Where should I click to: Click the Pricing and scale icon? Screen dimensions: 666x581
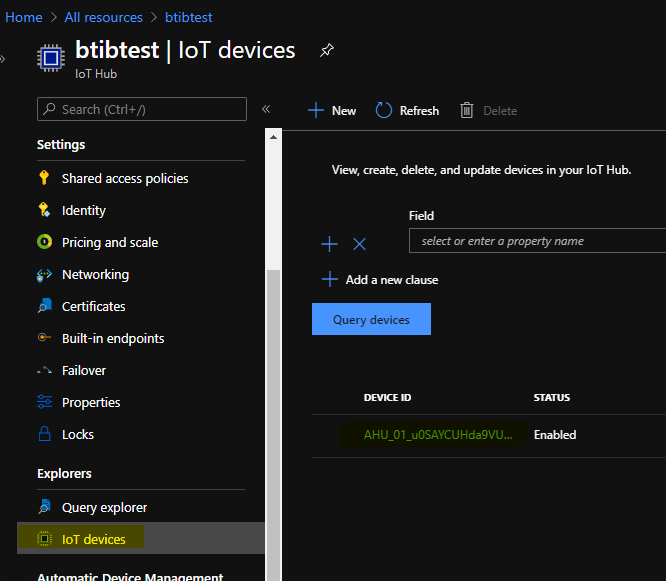[44, 242]
